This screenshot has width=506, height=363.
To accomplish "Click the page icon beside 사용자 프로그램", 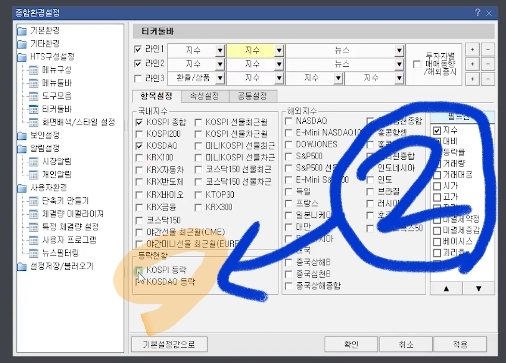I will coord(34,240).
